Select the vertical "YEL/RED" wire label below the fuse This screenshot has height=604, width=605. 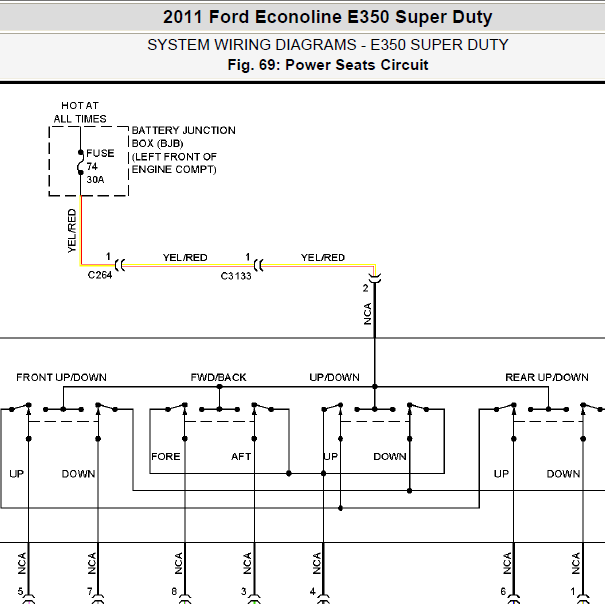tap(72, 231)
